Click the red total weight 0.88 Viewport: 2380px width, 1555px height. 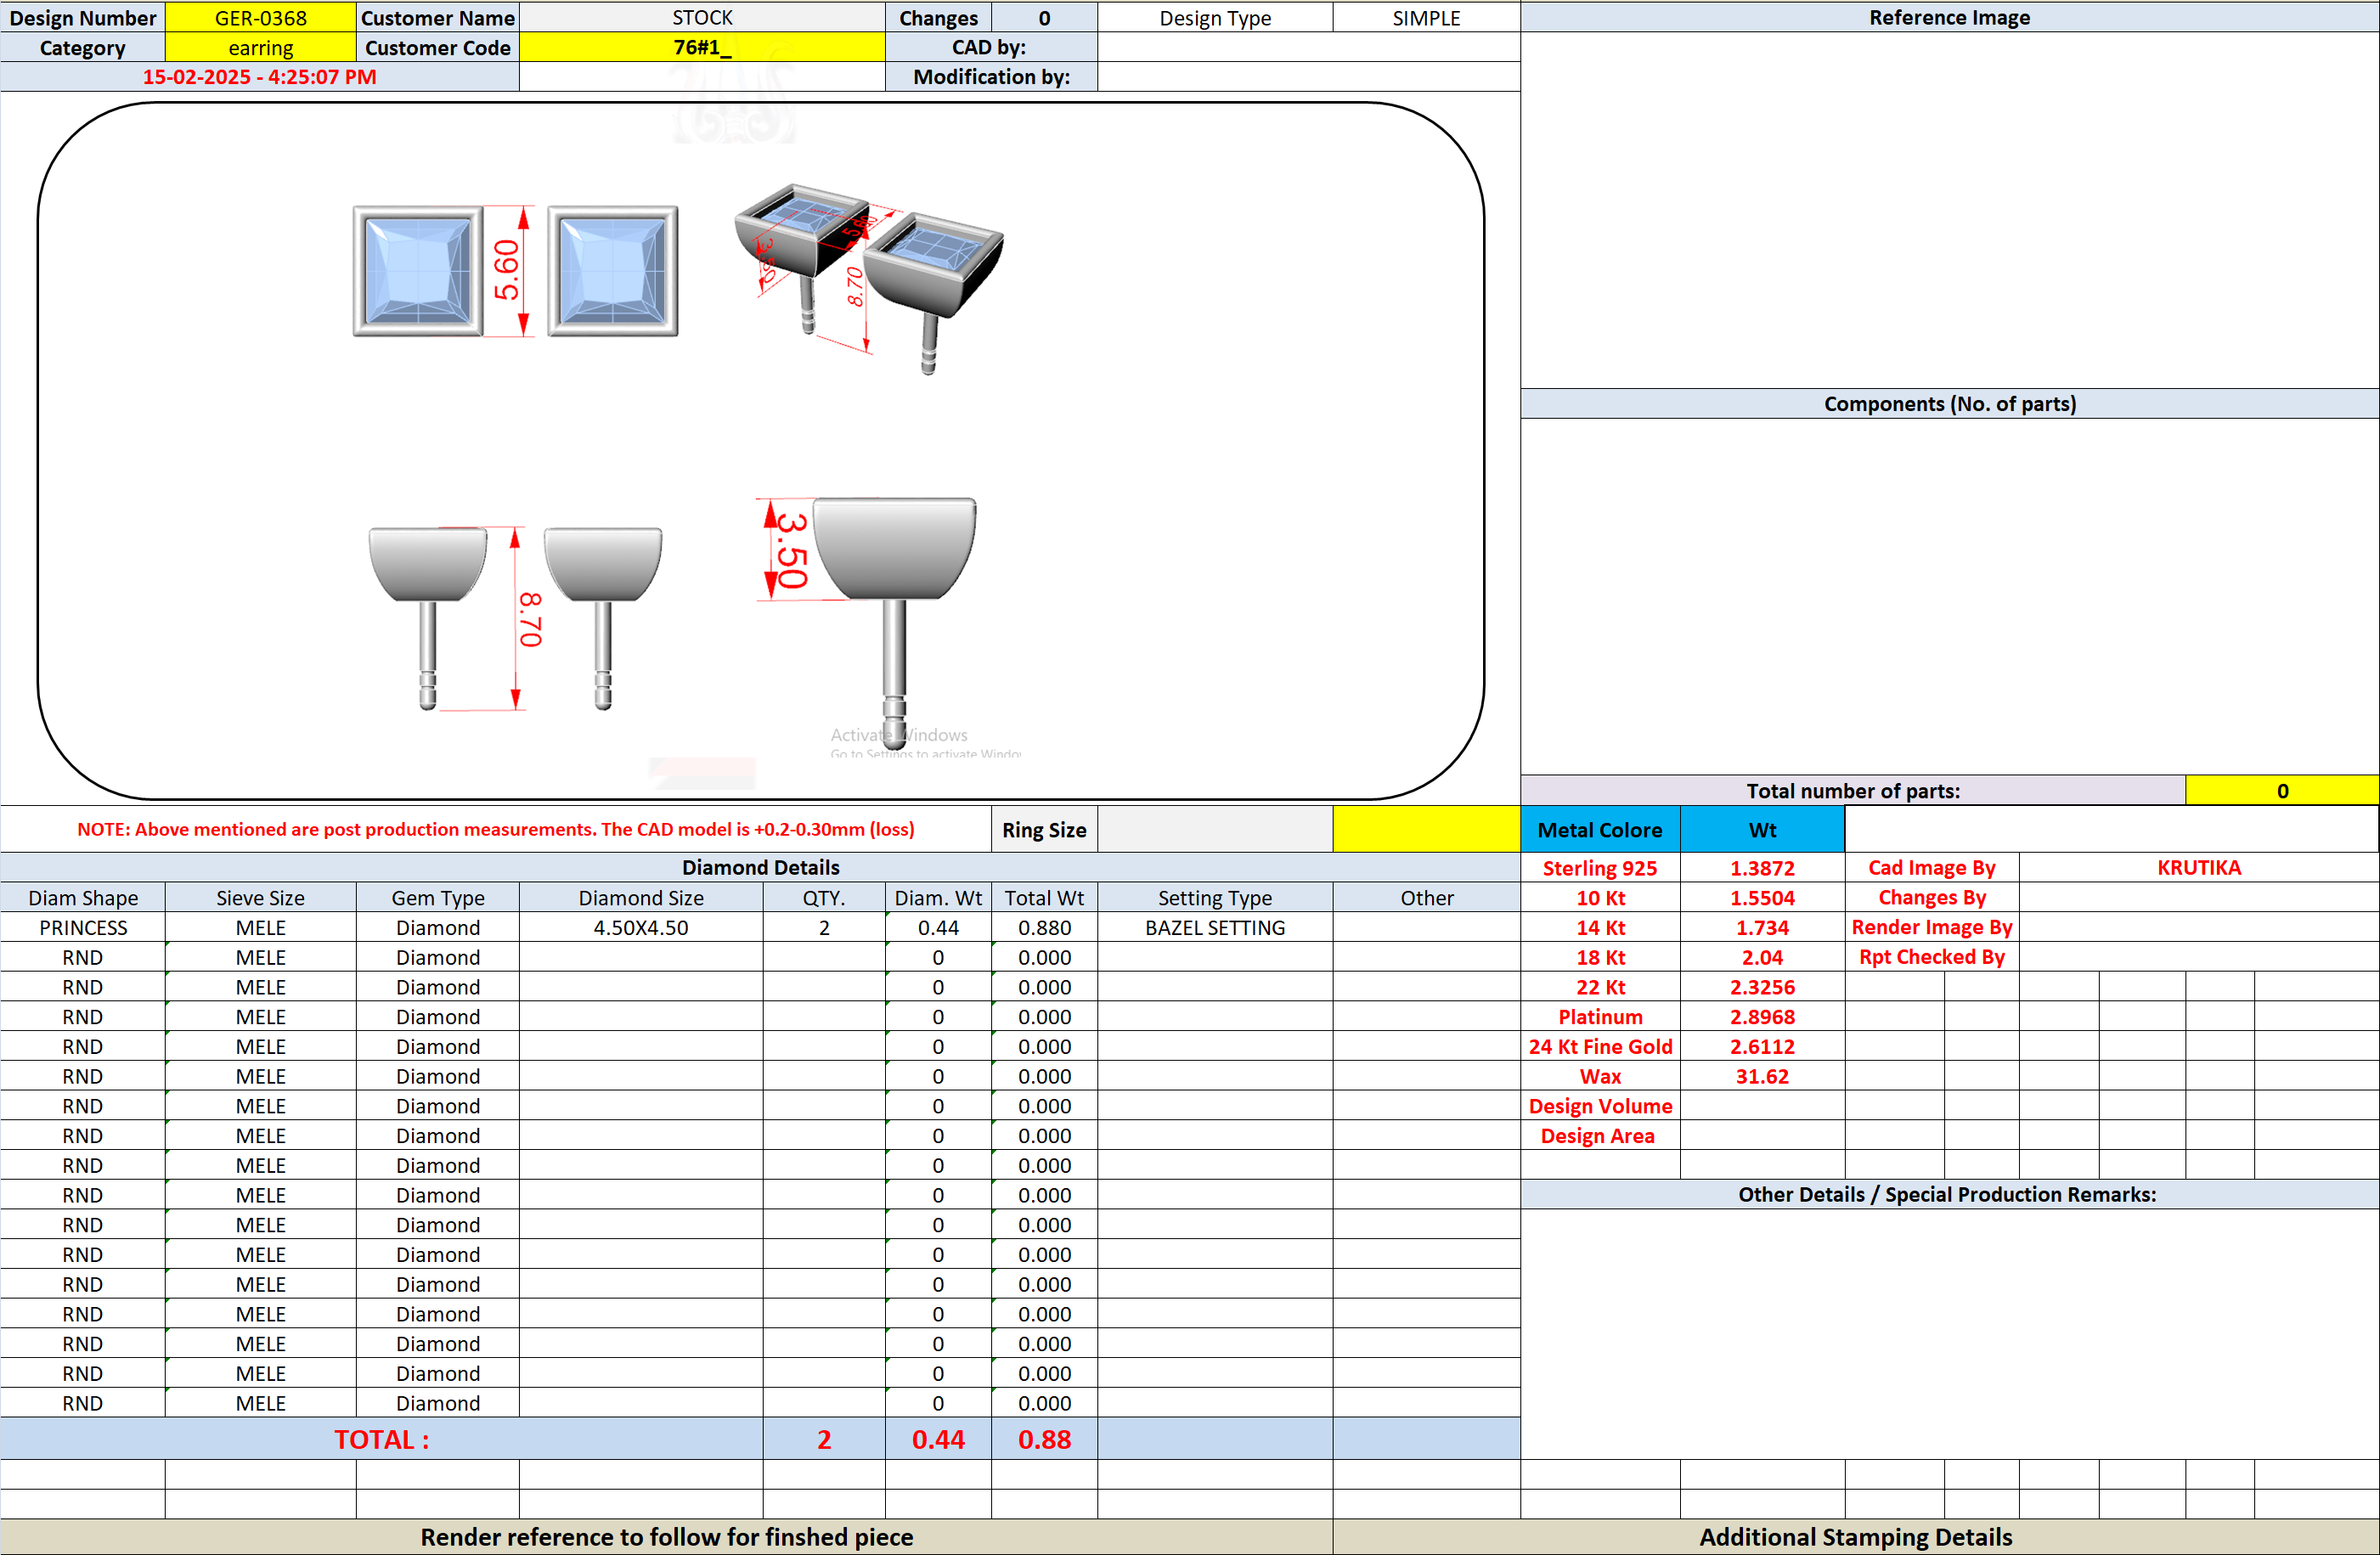1044,1439
